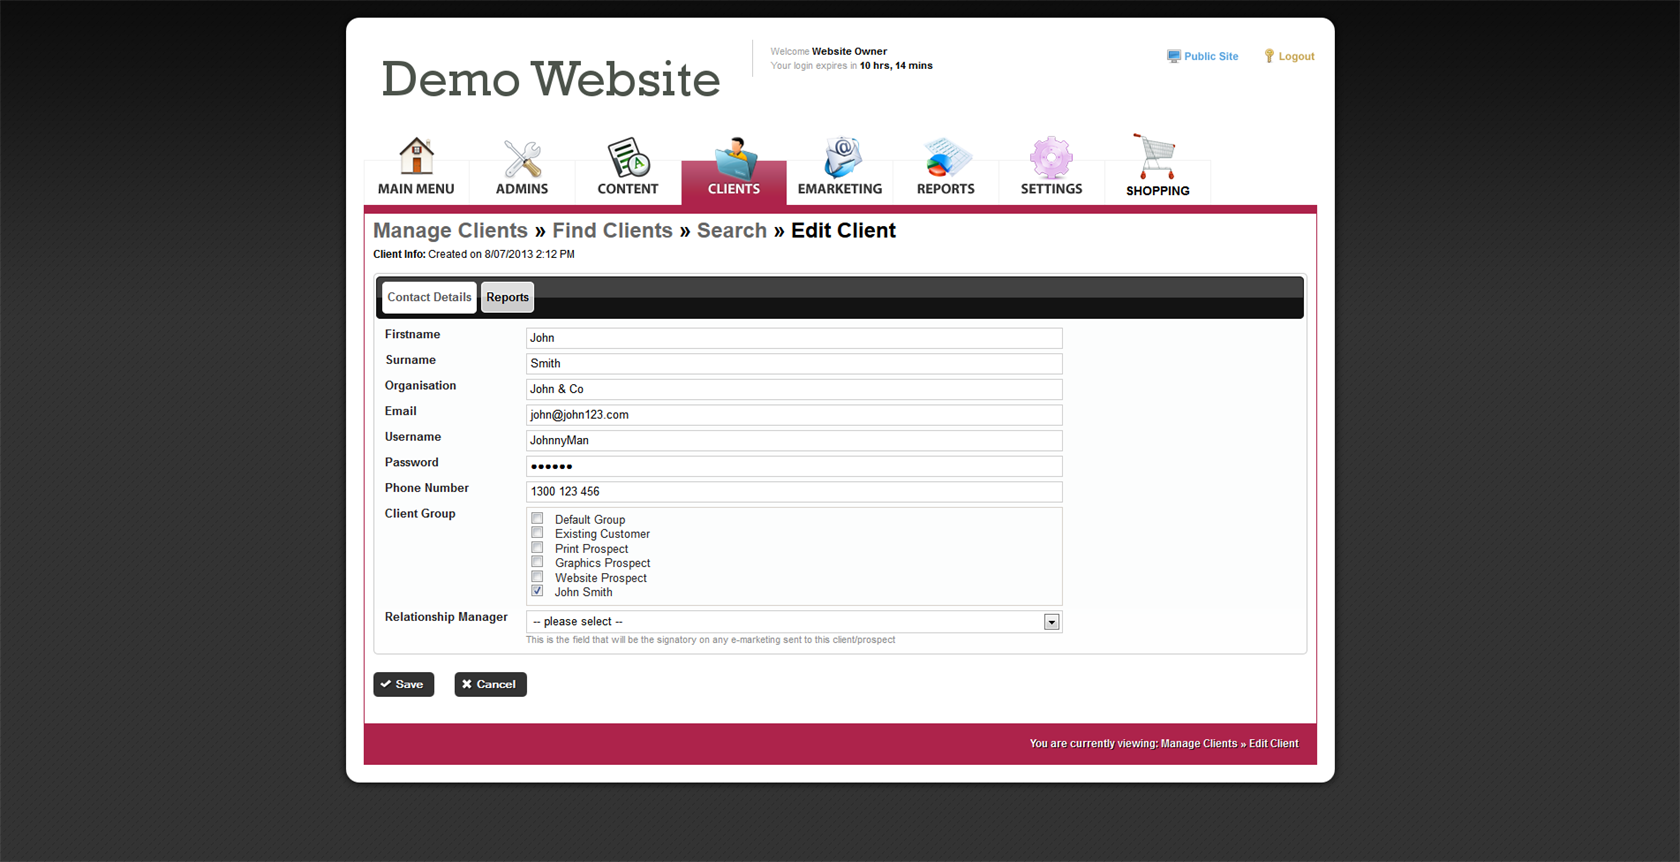Open the Content document icon

(x=628, y=158)
